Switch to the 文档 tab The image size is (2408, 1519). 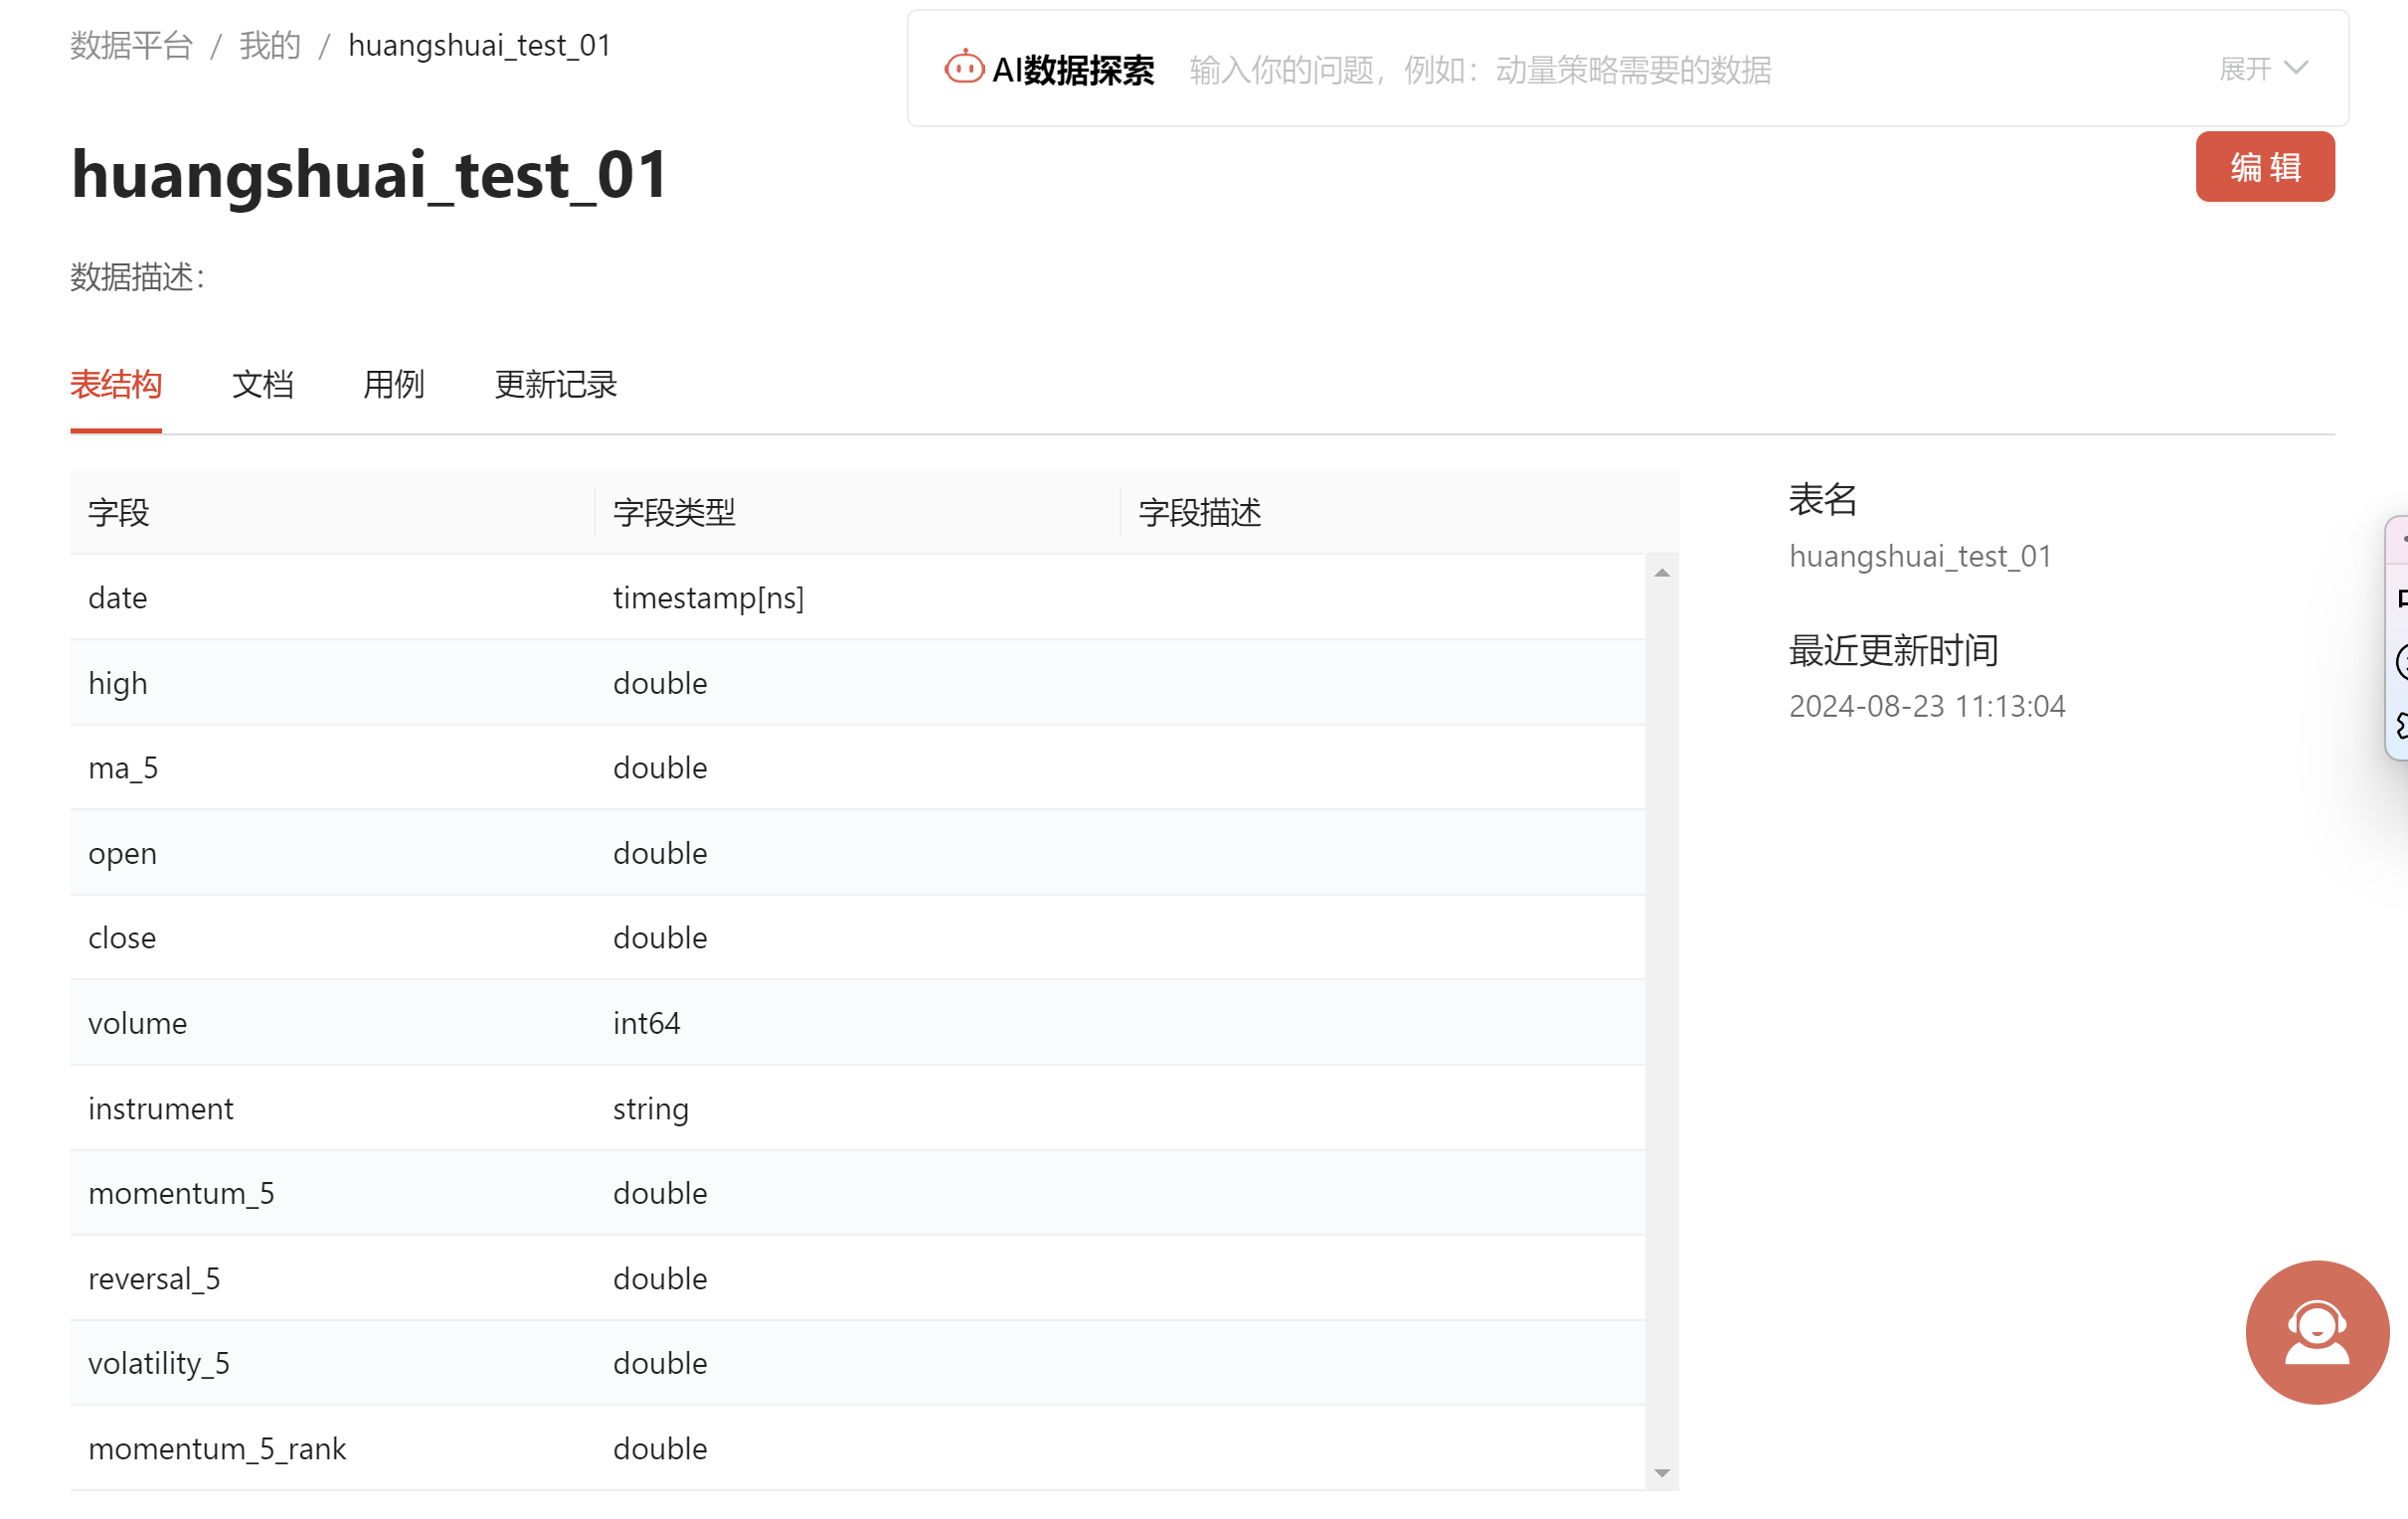[x=262, y=384]
